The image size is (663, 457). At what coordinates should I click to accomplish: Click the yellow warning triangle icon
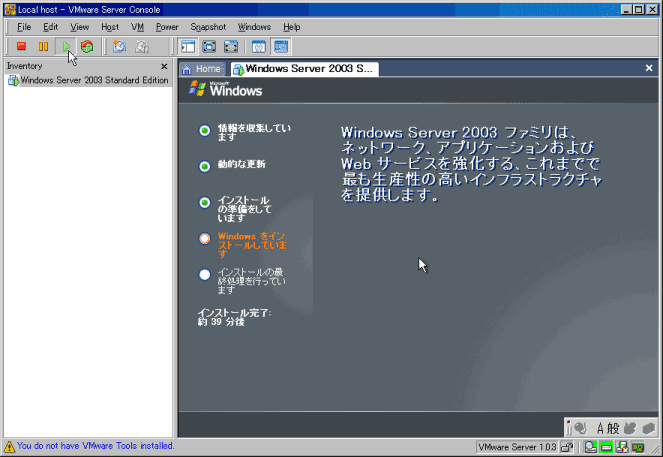[9, 446]
